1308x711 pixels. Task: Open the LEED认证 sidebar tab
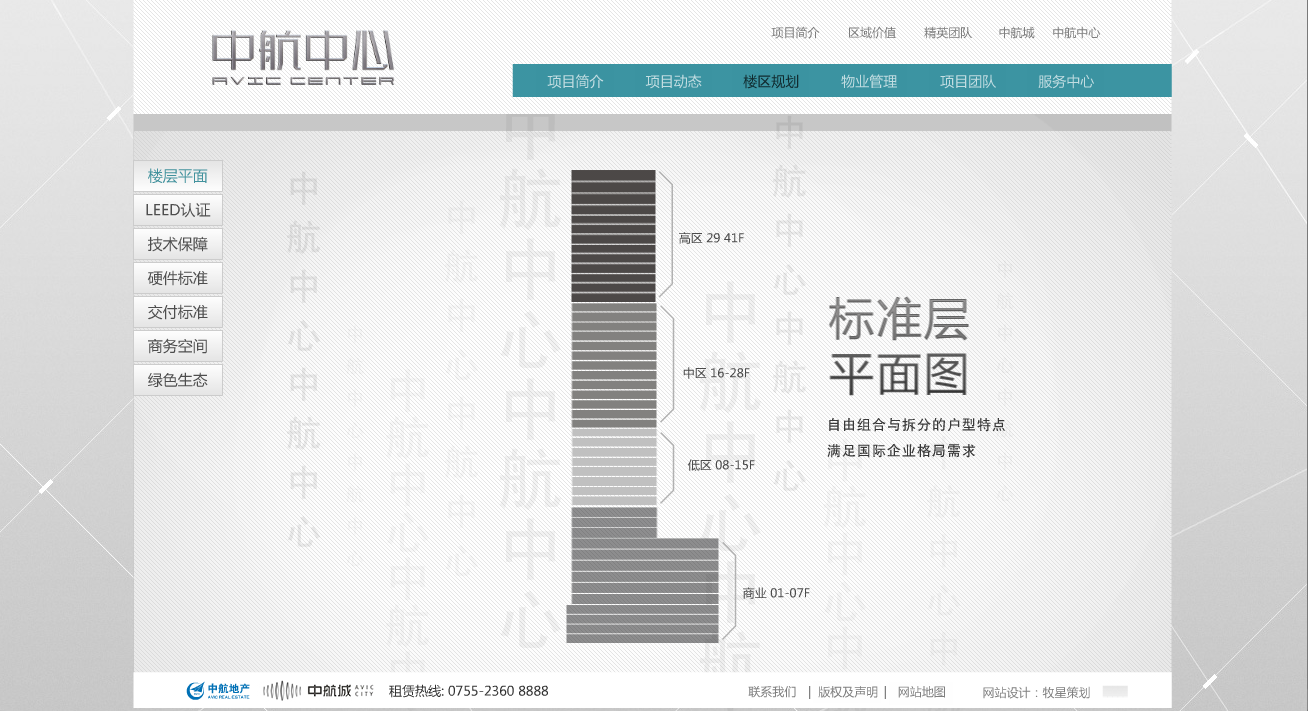click(178, 210)
